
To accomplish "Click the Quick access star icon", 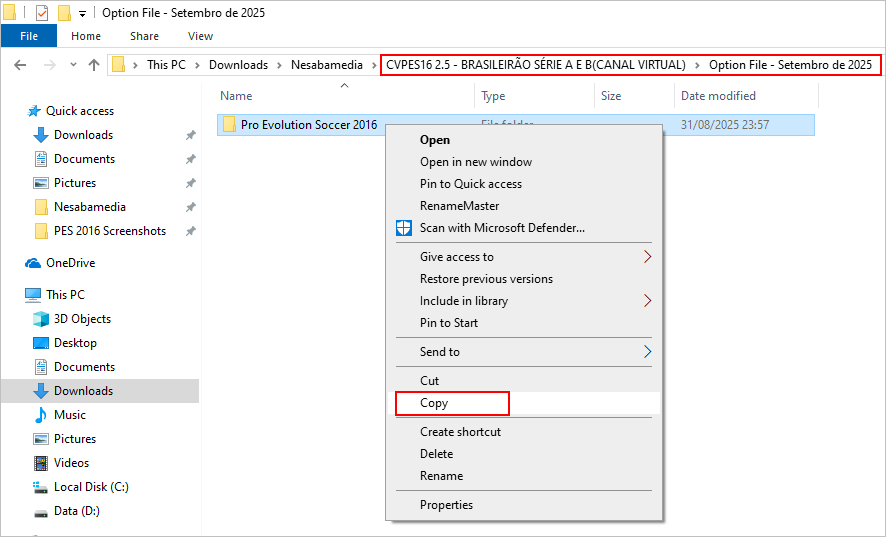I will tap(34, 111).
